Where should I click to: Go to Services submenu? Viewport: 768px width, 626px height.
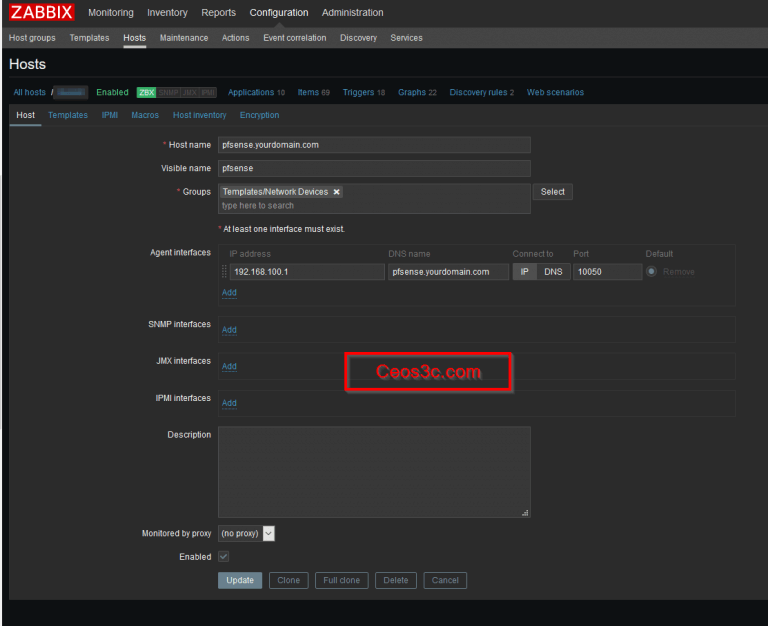coord(407,38)
